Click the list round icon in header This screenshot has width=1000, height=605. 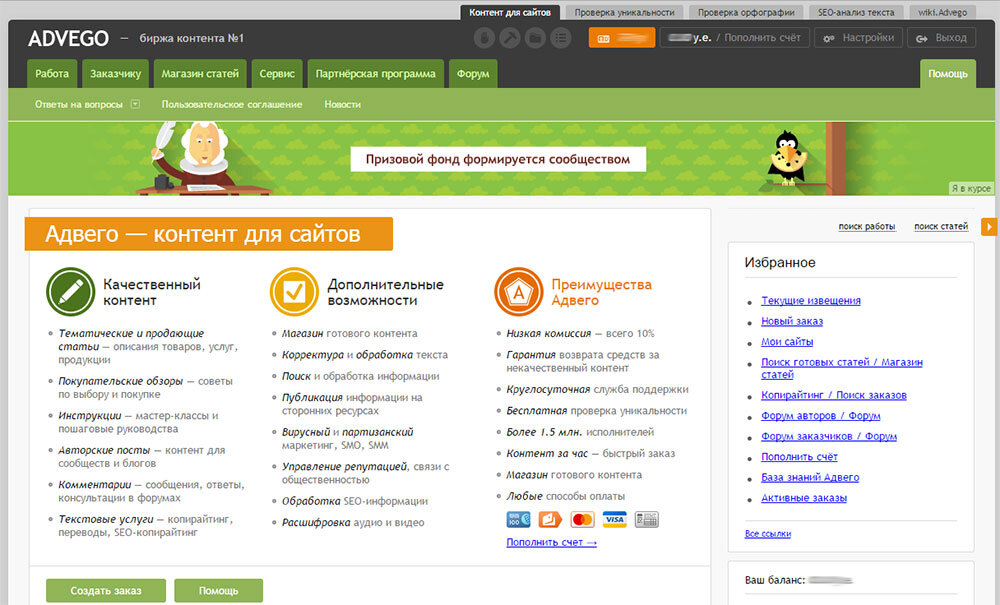[561, 38]
